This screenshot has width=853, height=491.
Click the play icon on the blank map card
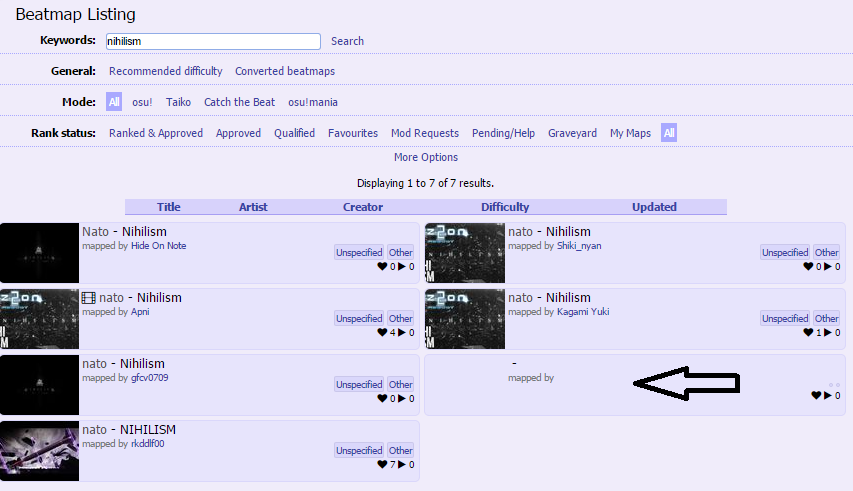tap(828, 395)
